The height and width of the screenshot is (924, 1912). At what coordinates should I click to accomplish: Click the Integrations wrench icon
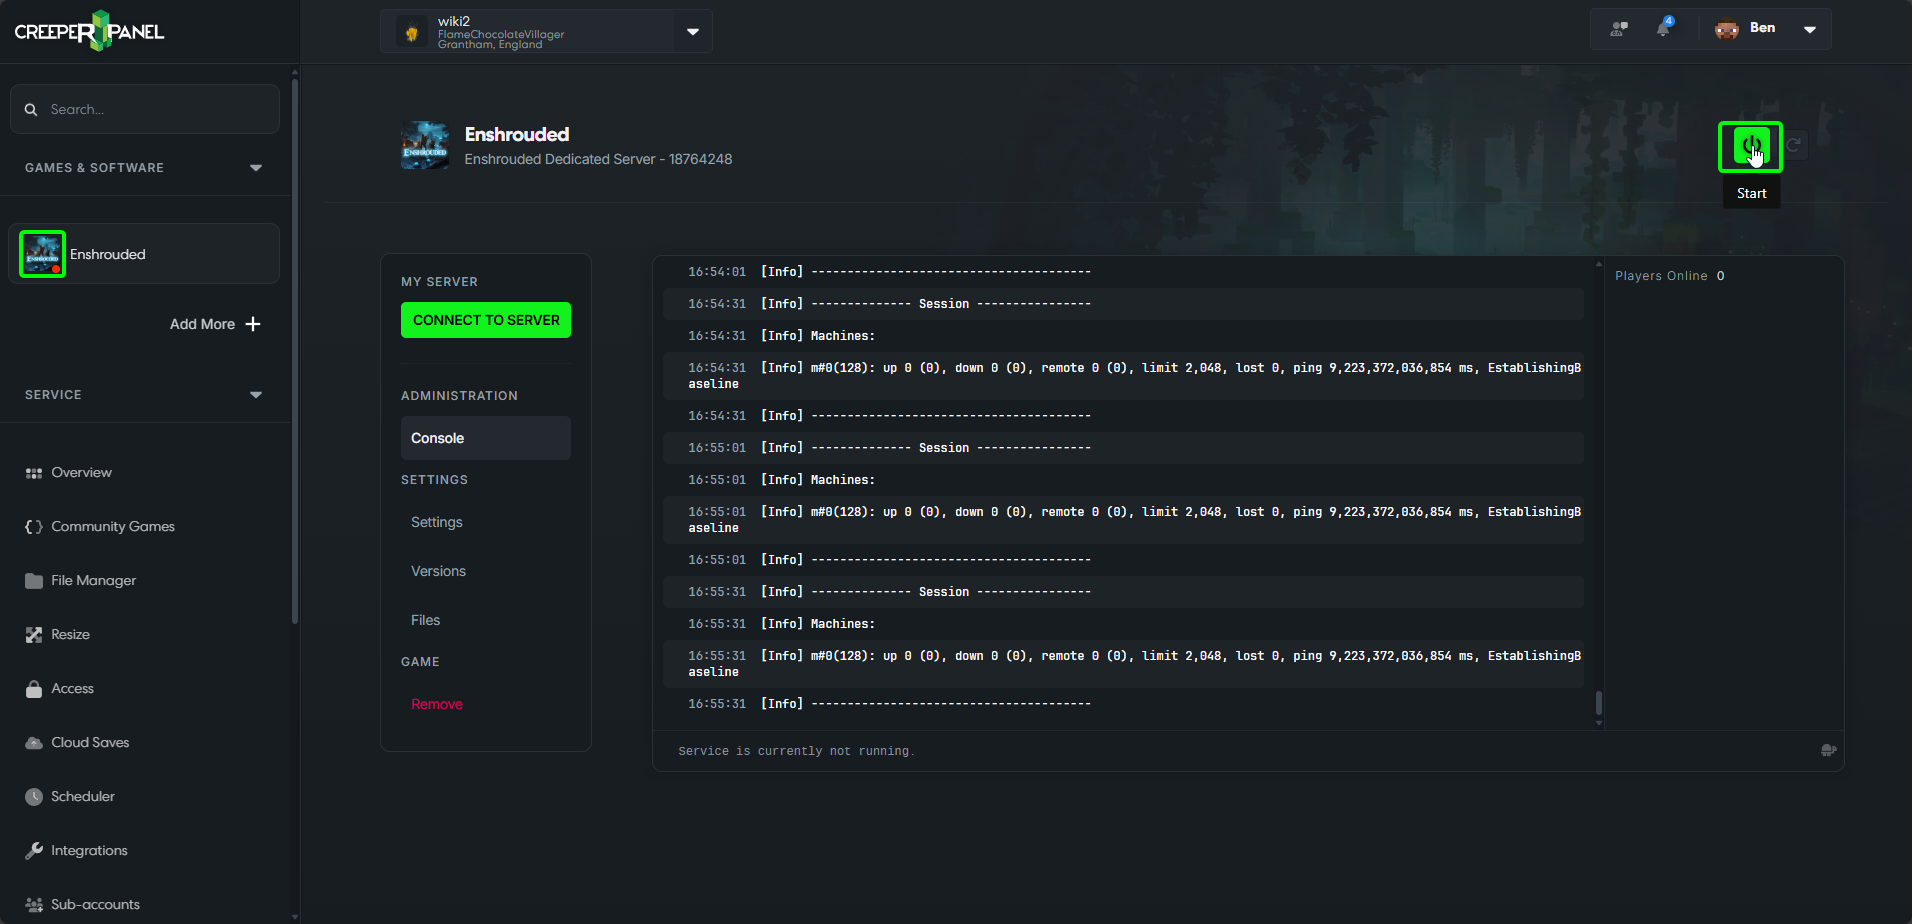point(34,851)
